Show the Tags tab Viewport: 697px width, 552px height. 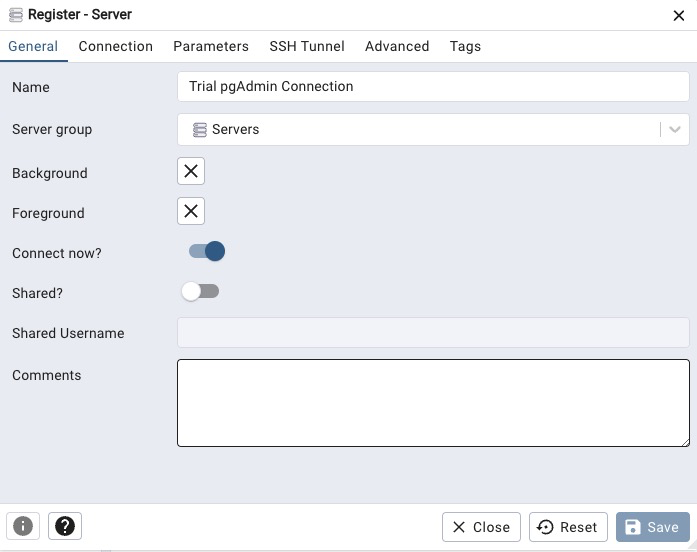(x=465, y=46)
